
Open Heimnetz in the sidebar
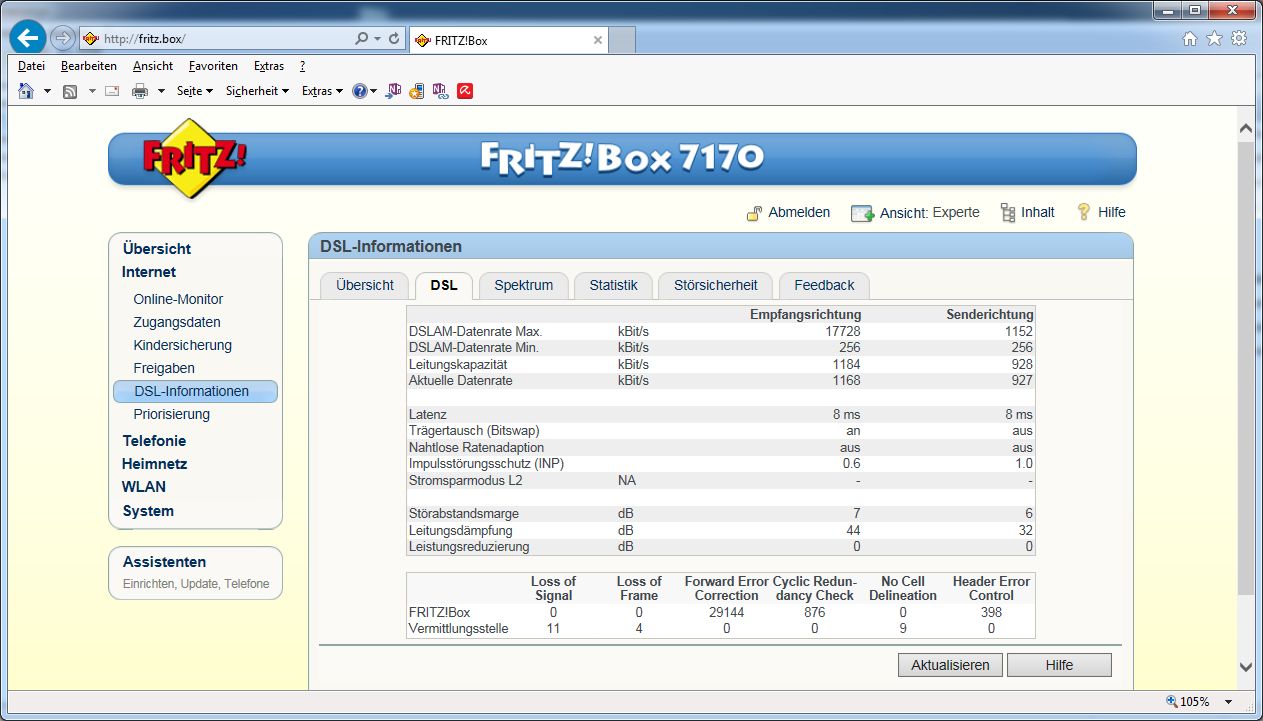[155, 464]
